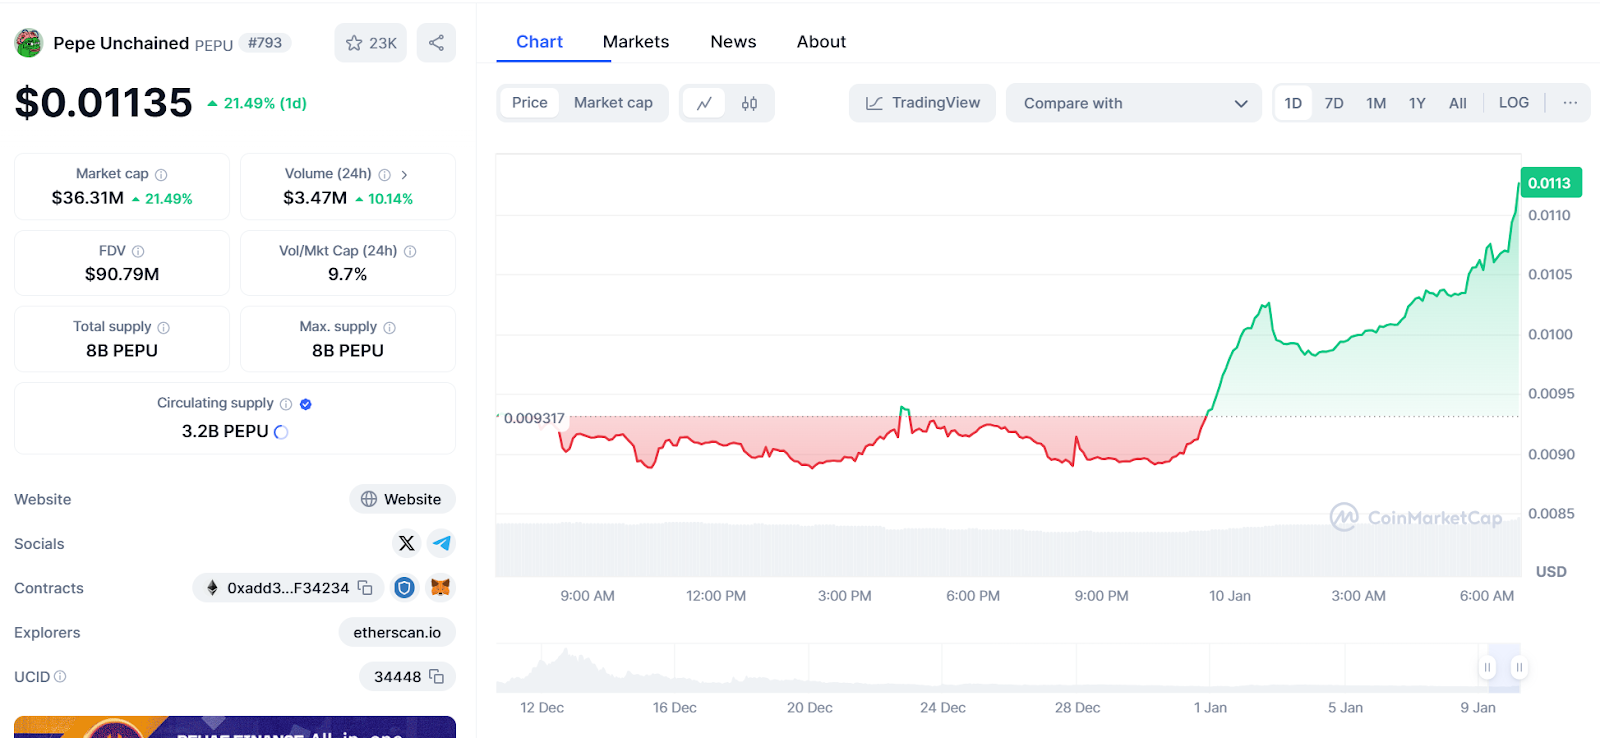The height and width of the screenshot is (738, 1600).
Task: Toggle LOG scale on chart
Action: tap(1514, 103)
